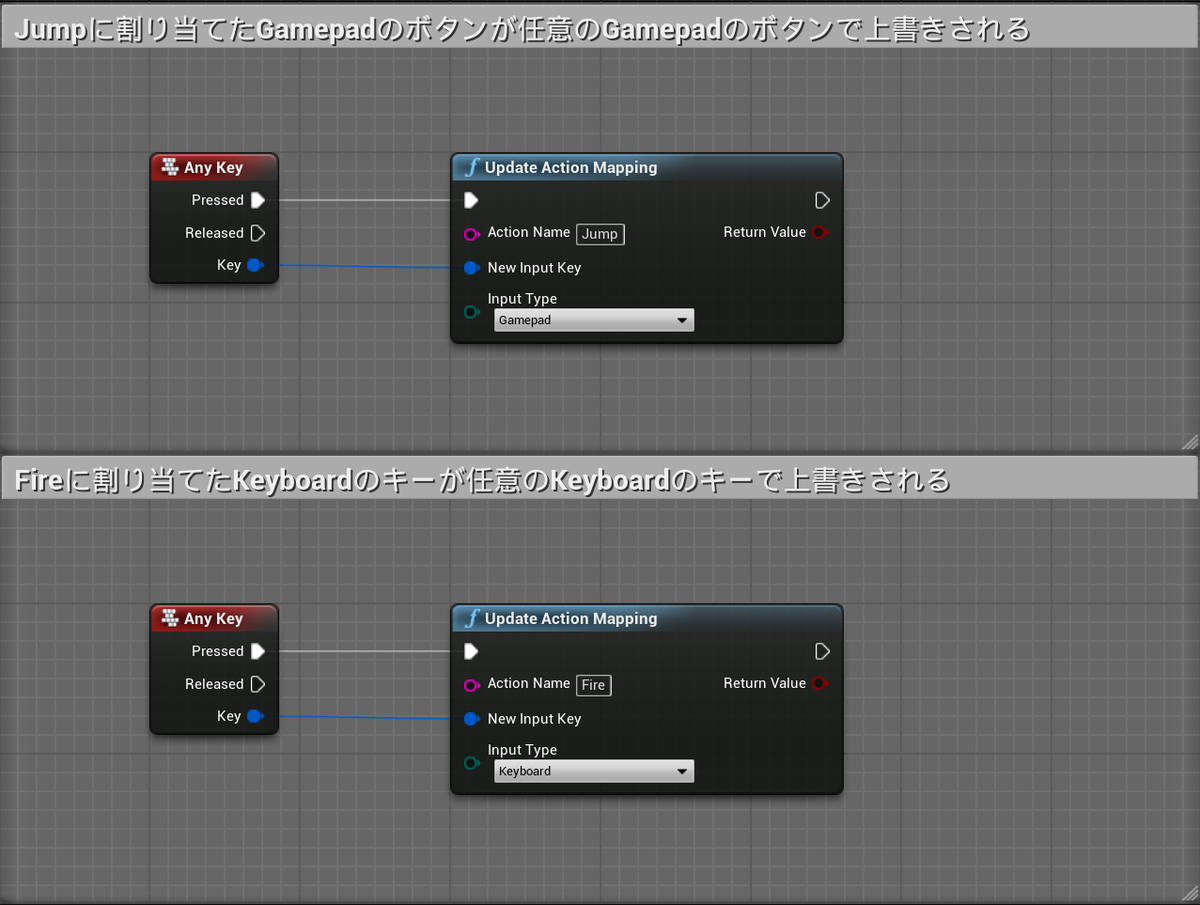Click the function icon on the Fire Update Action Mapping node
The image size is (1200, 905).
pos(472,619)
